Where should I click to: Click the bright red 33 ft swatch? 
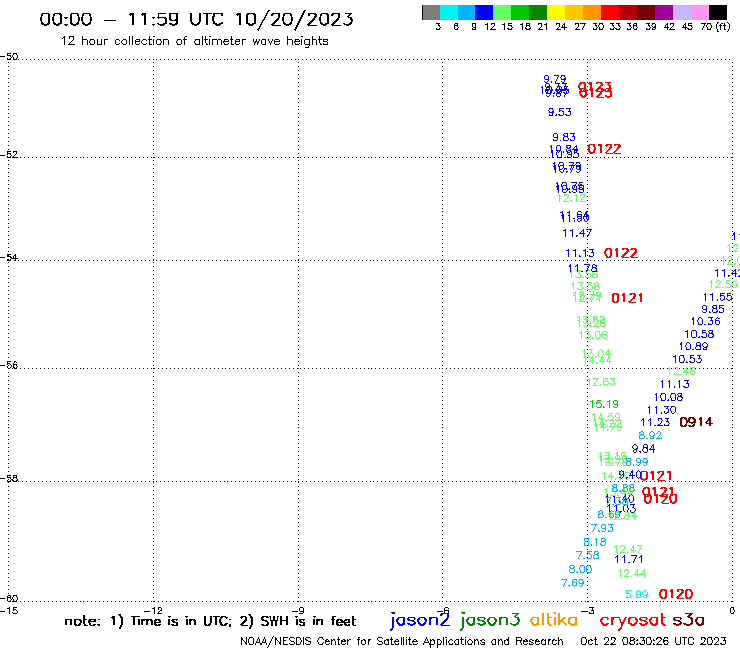[x=609, y=12]
